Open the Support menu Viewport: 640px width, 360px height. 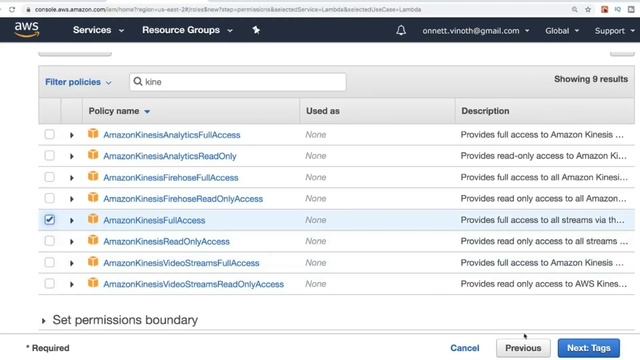[x=614, y=31]
